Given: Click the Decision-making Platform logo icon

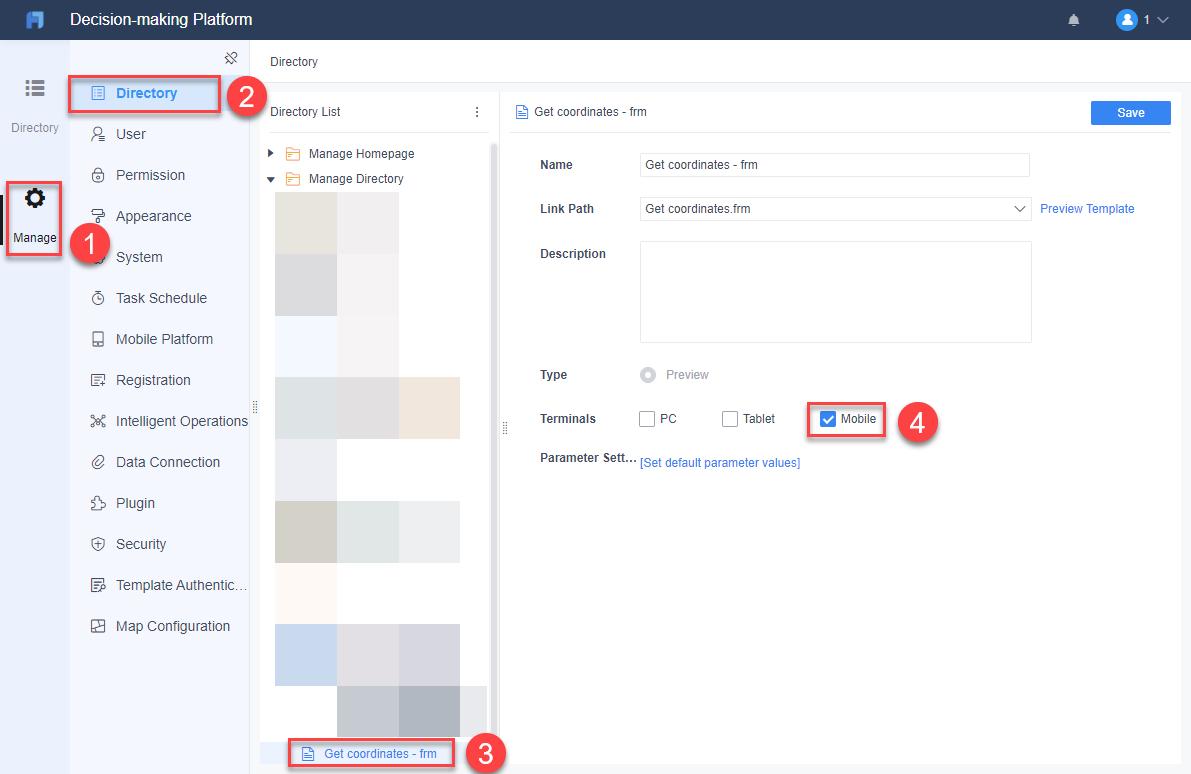Looking at the screenshot, I should pos(35,20).
